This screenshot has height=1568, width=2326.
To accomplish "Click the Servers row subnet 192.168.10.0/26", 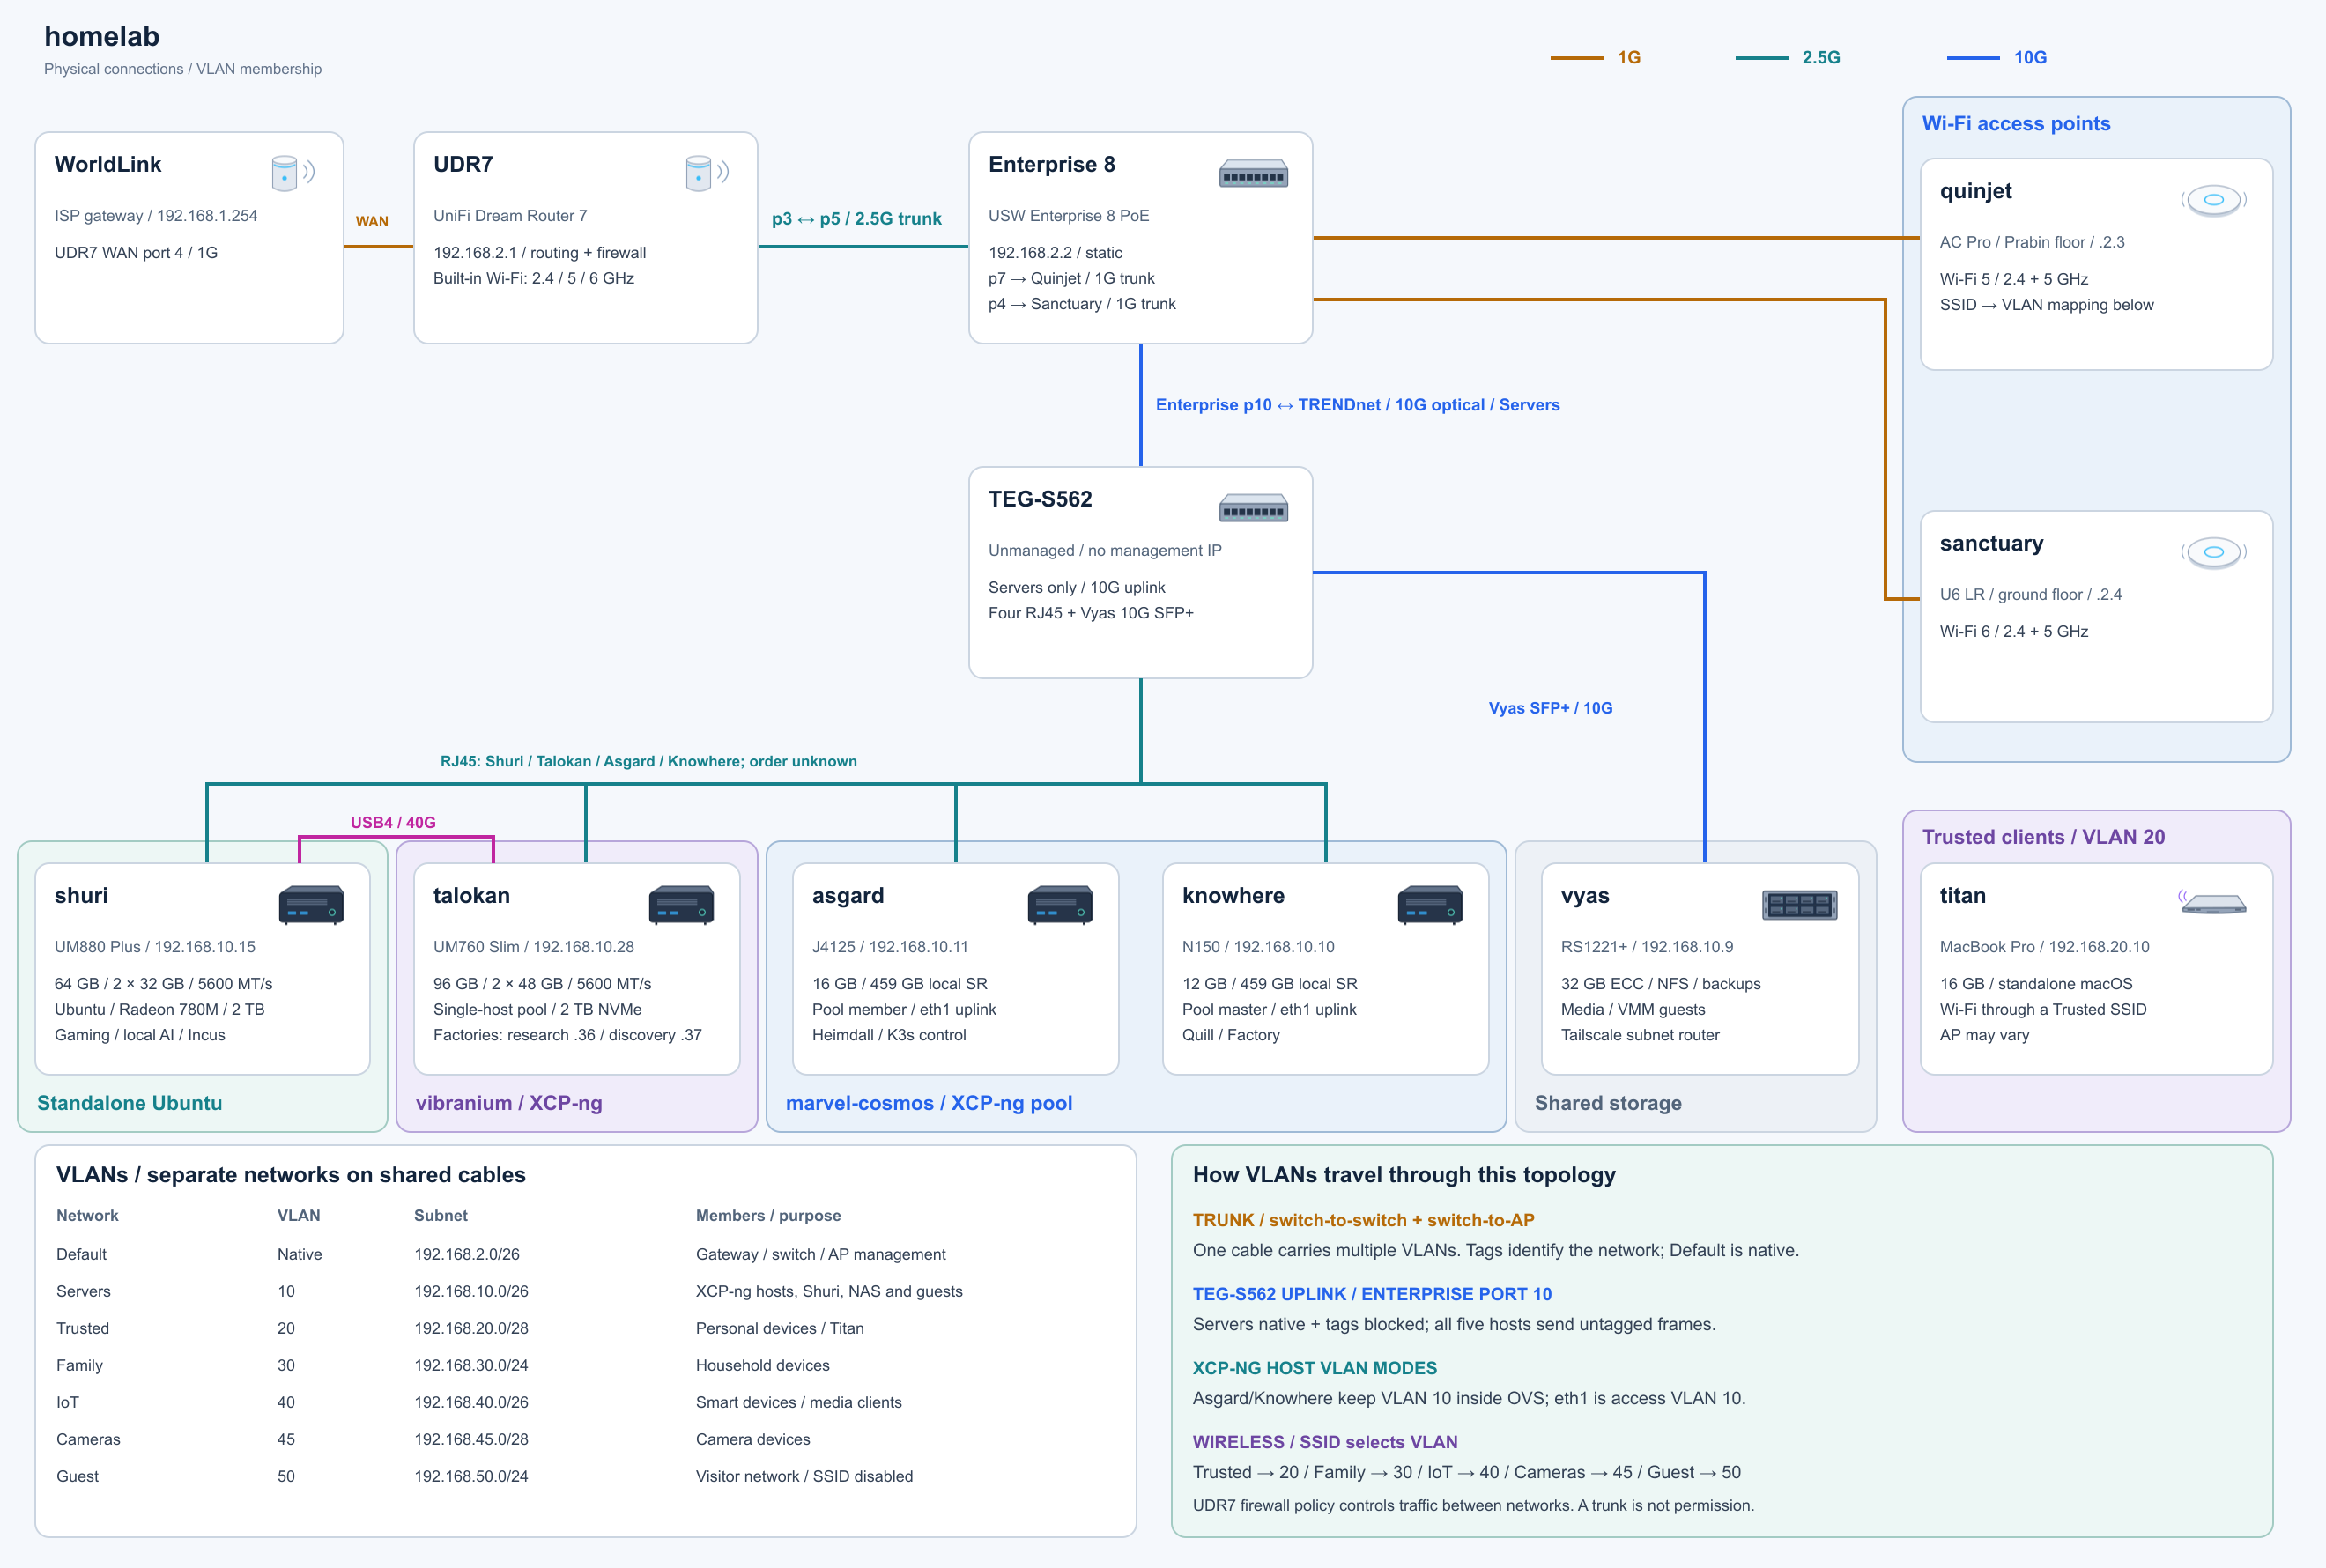I will point(471,1291).
